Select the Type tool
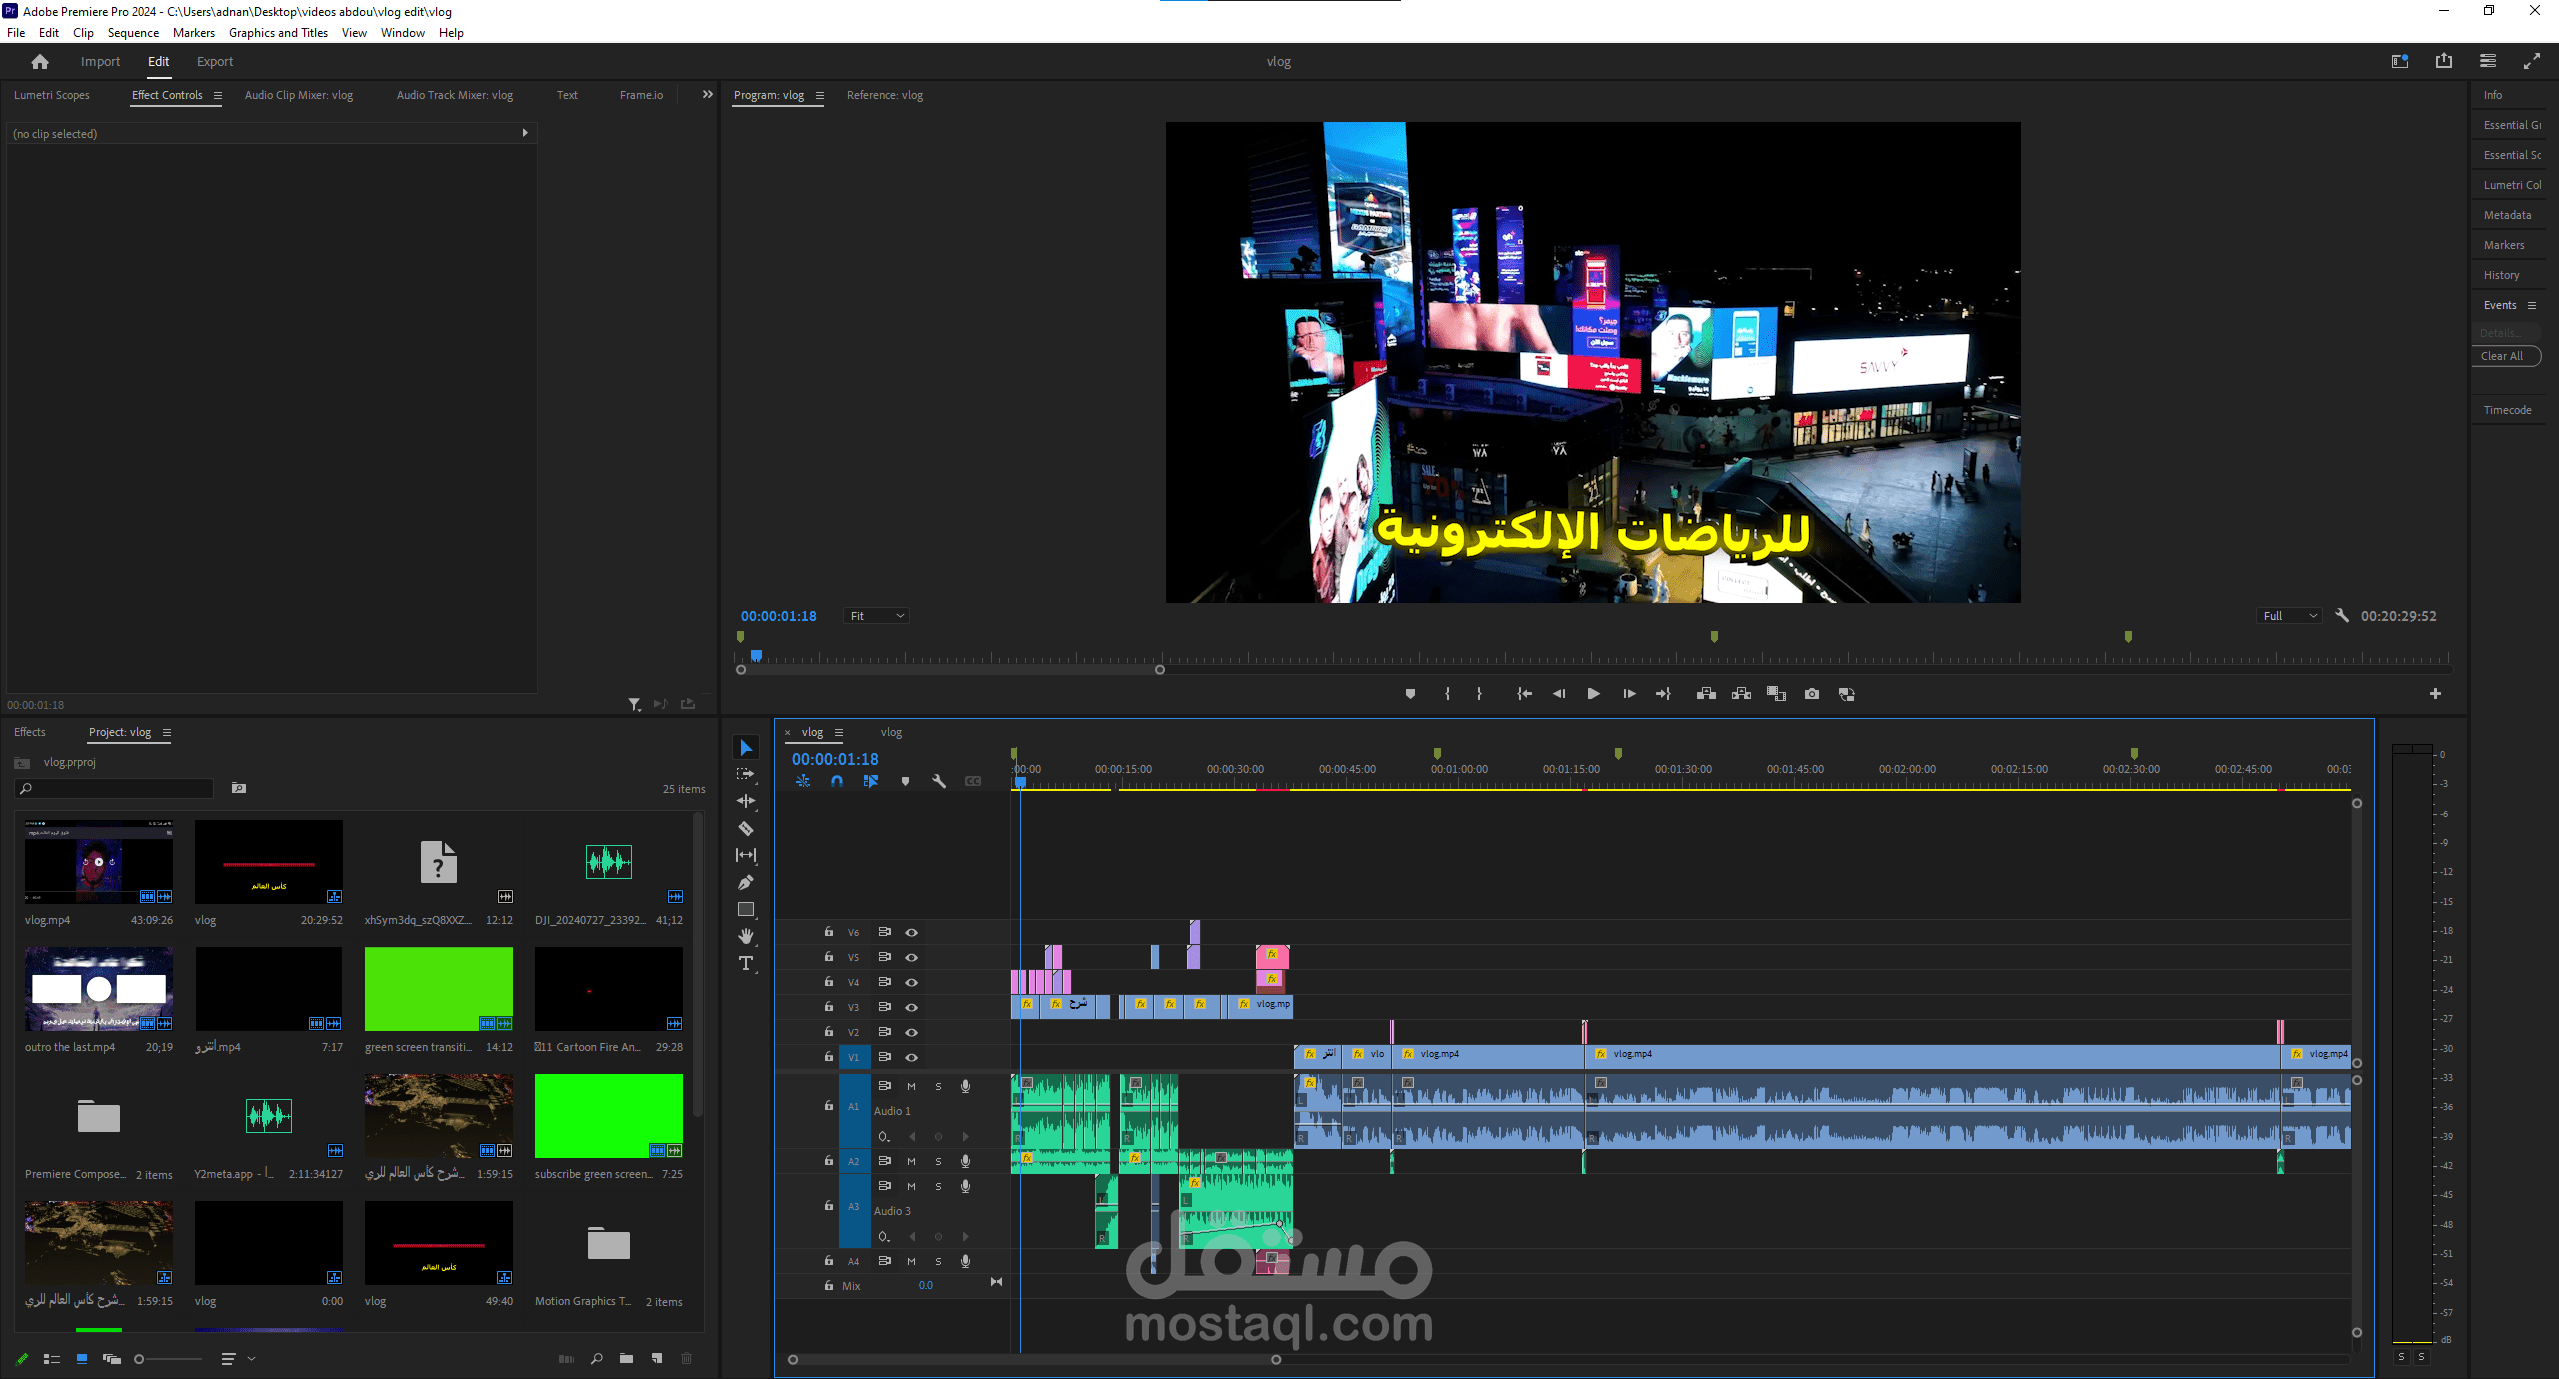The width and height of the screenshot is (2559, 1379). [x=746, y=963]
